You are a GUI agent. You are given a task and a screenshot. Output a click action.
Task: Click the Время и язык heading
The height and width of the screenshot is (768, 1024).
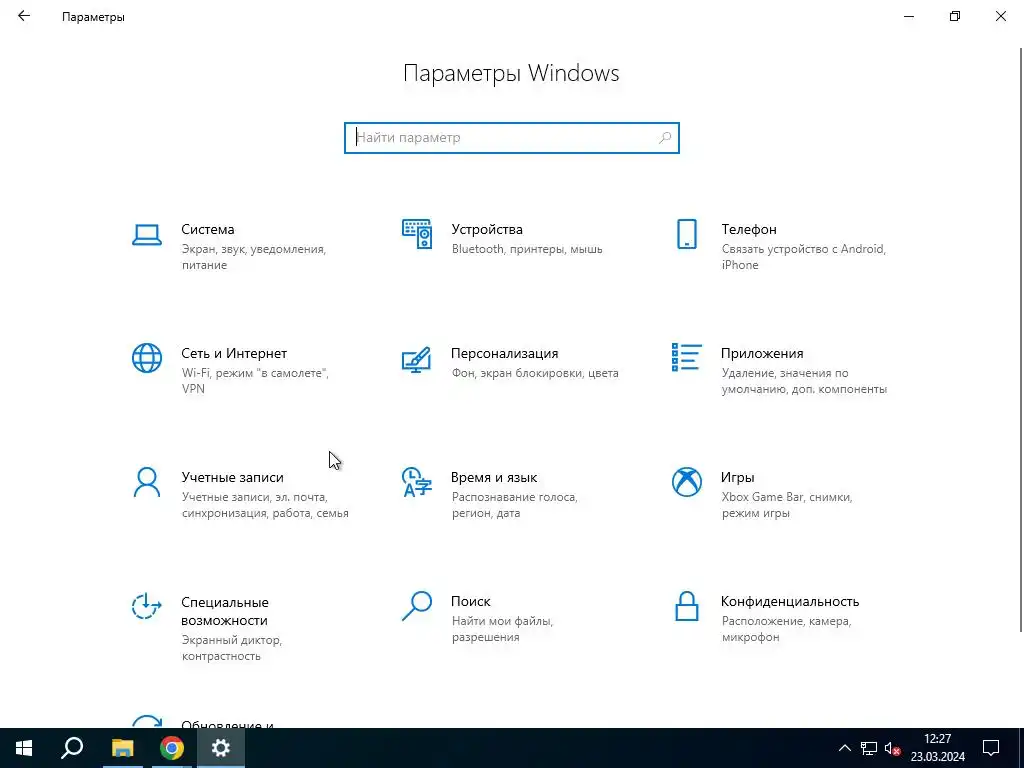pos(494,477)
